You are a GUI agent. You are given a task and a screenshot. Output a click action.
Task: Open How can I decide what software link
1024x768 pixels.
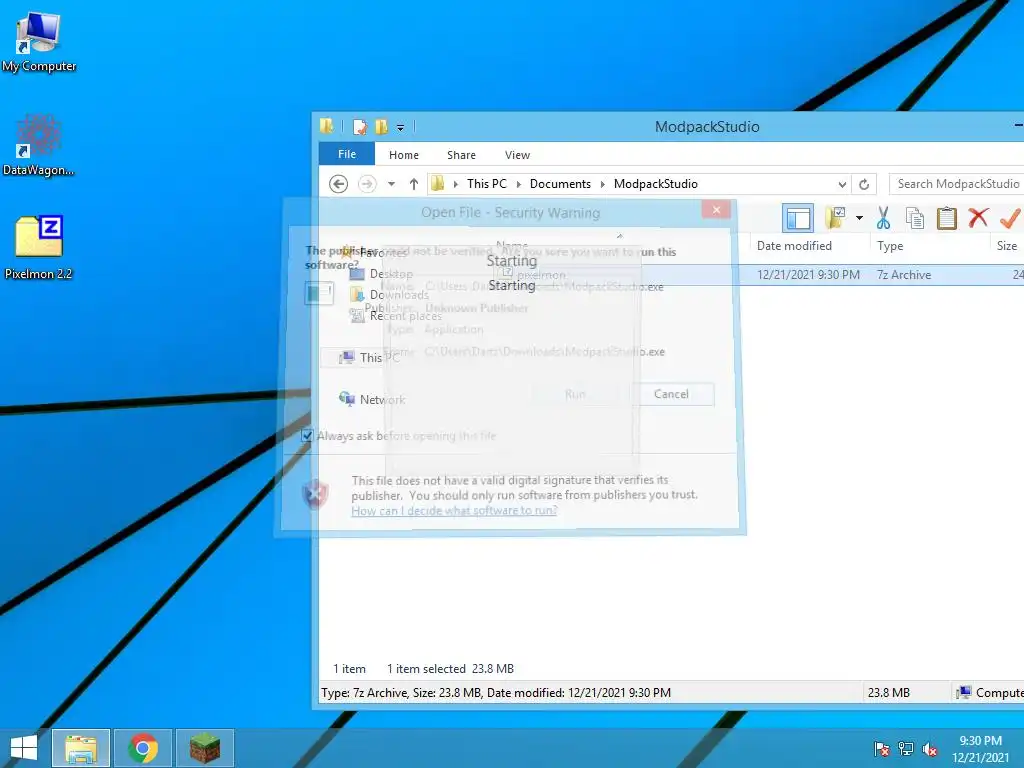point(455,511)
